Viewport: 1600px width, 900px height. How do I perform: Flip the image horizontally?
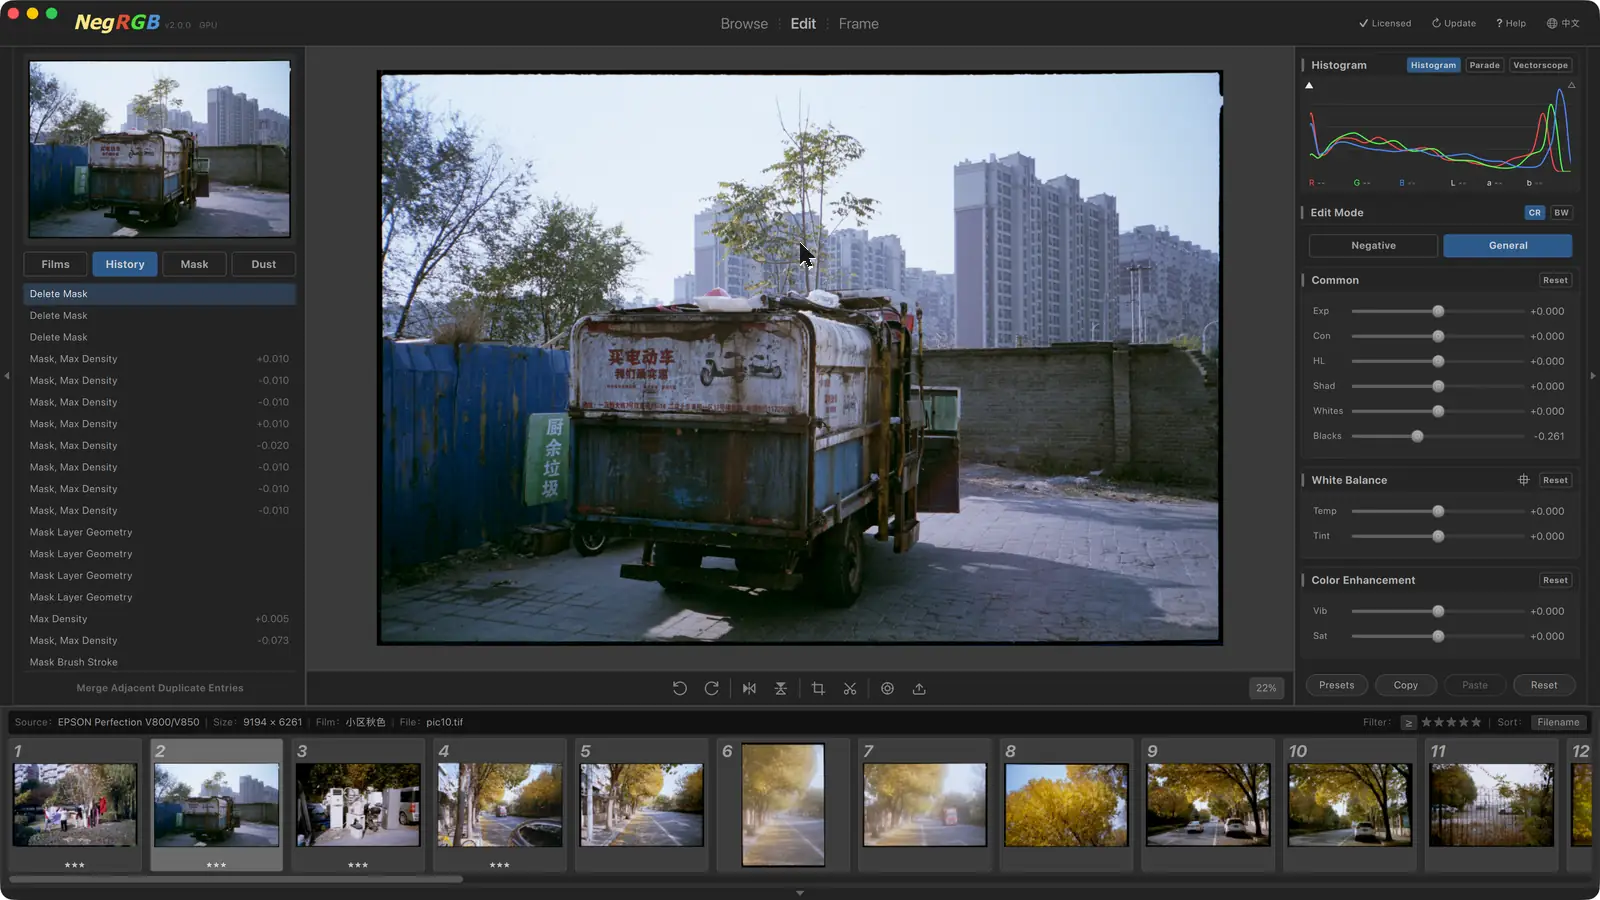pyautogui.click(x=749, y=688)
